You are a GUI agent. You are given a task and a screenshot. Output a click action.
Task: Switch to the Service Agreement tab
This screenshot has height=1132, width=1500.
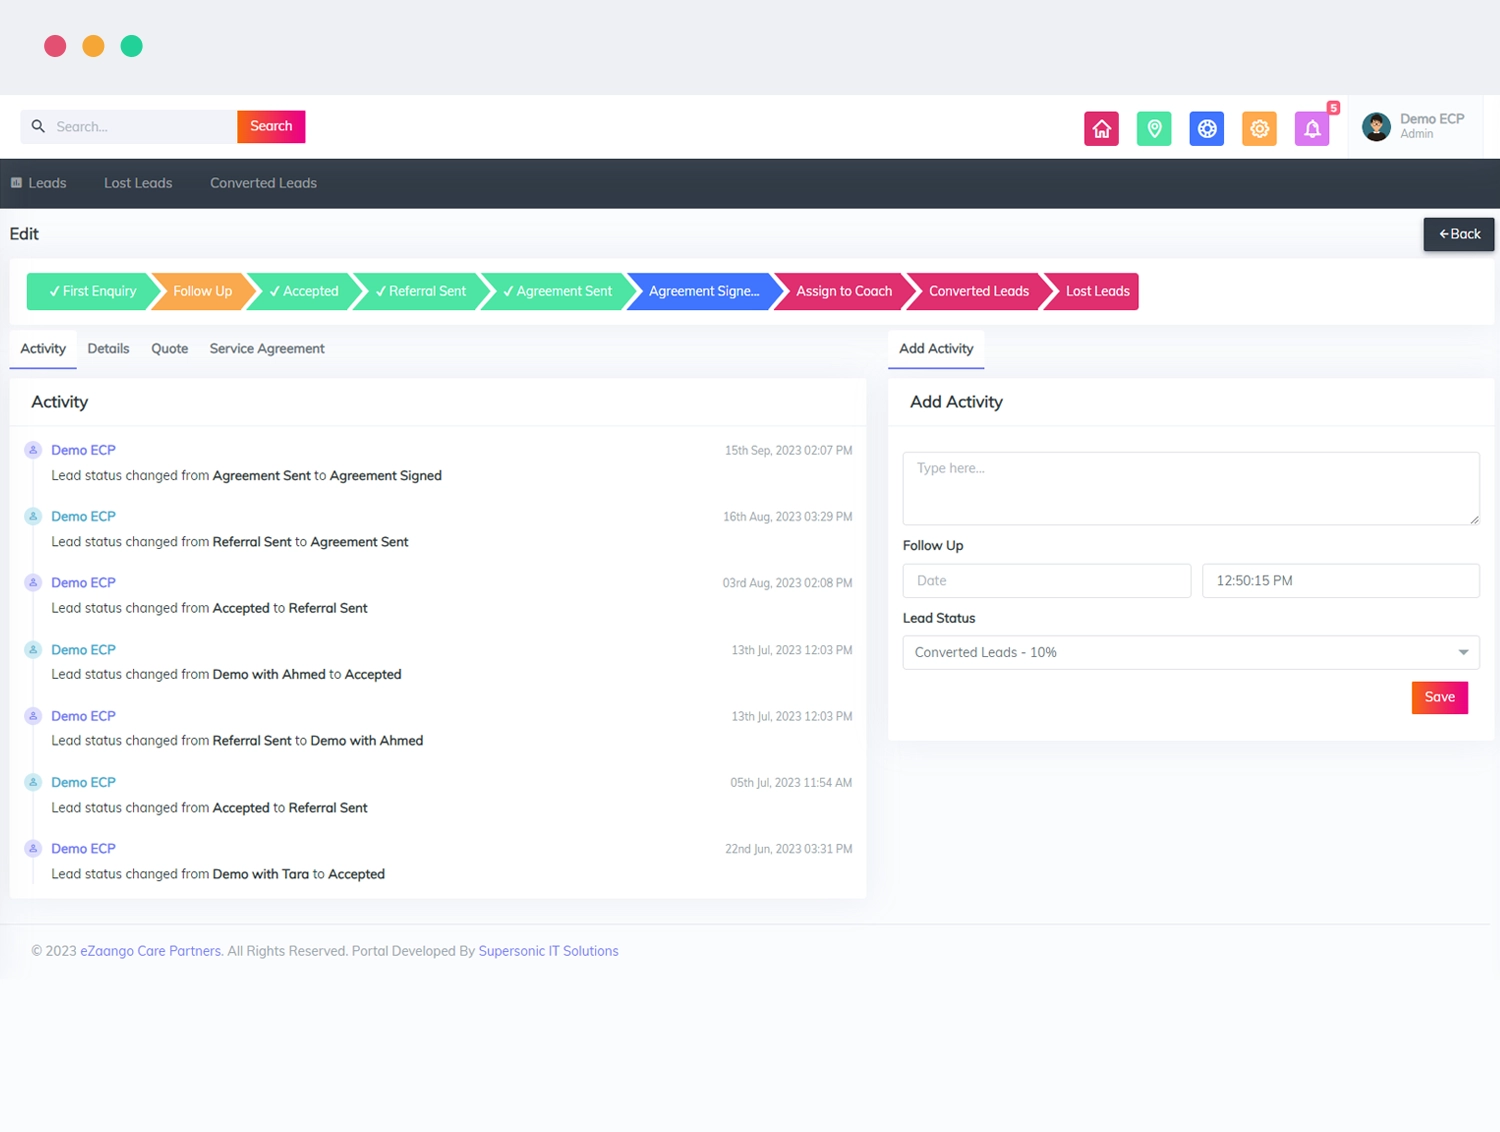pyautogui.click(x=267, y=349)
